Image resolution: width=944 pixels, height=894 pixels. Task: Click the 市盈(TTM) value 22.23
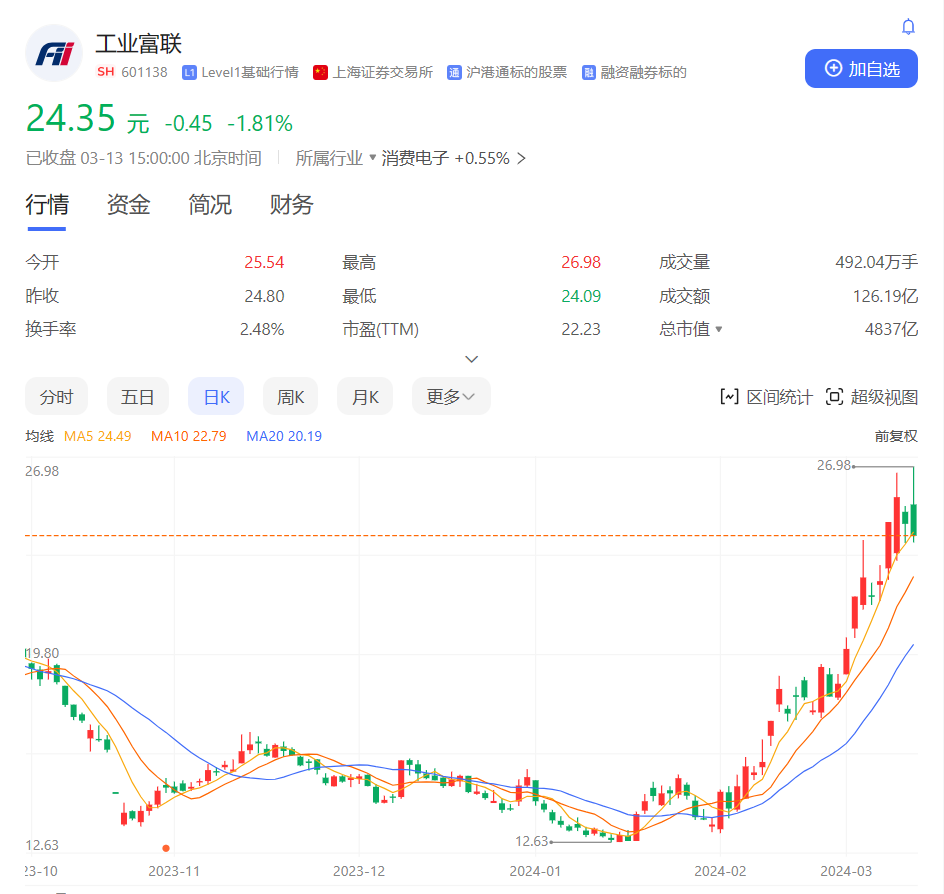[x=581, y=329]
